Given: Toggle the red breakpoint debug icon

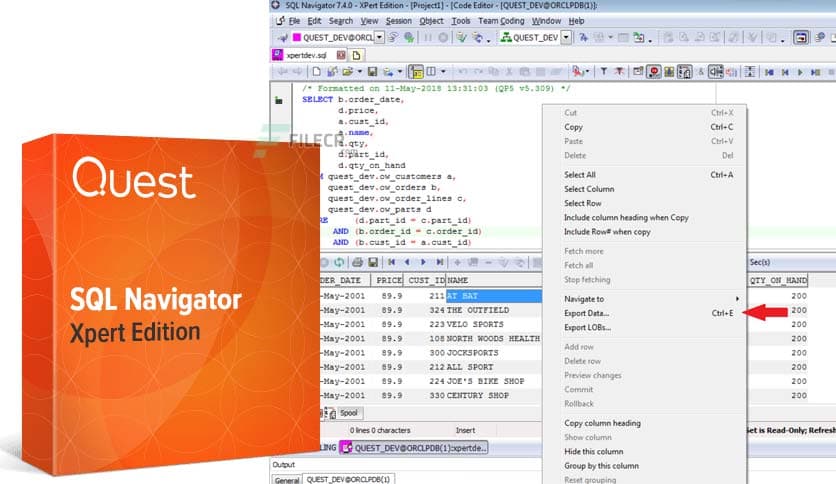Looking at the screenshot, I should (654, 71).
